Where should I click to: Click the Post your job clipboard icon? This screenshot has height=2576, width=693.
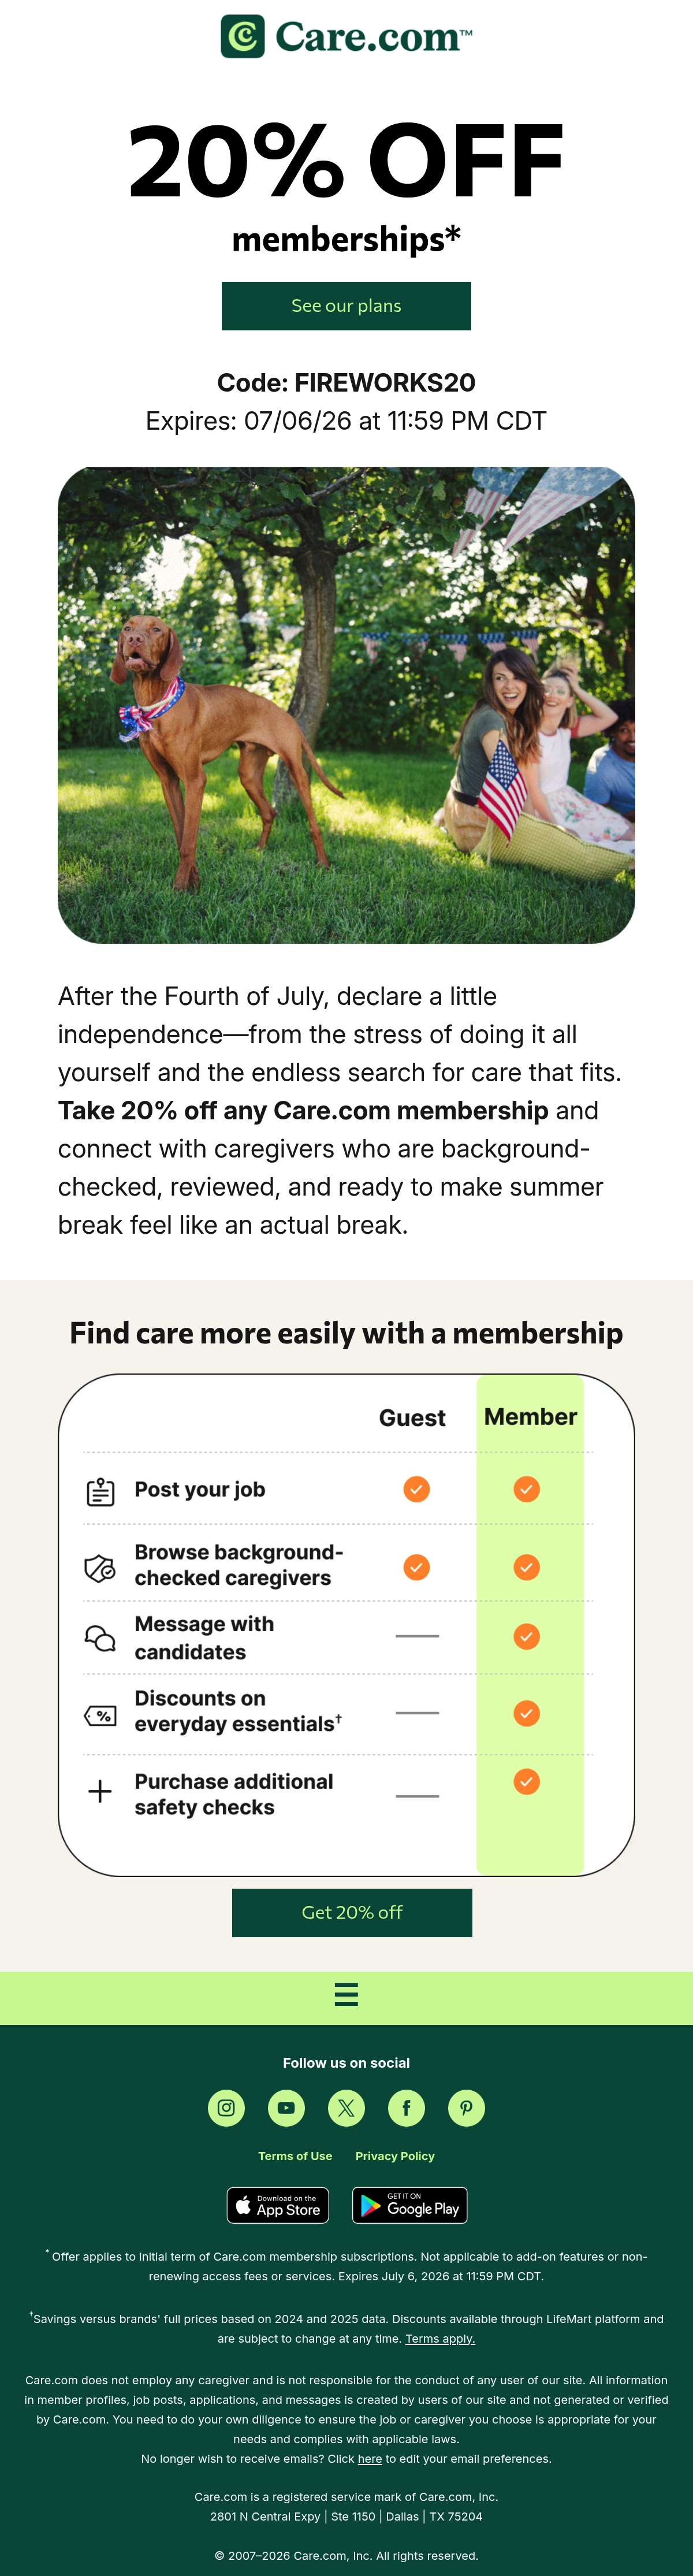(x=100, y=1491)
